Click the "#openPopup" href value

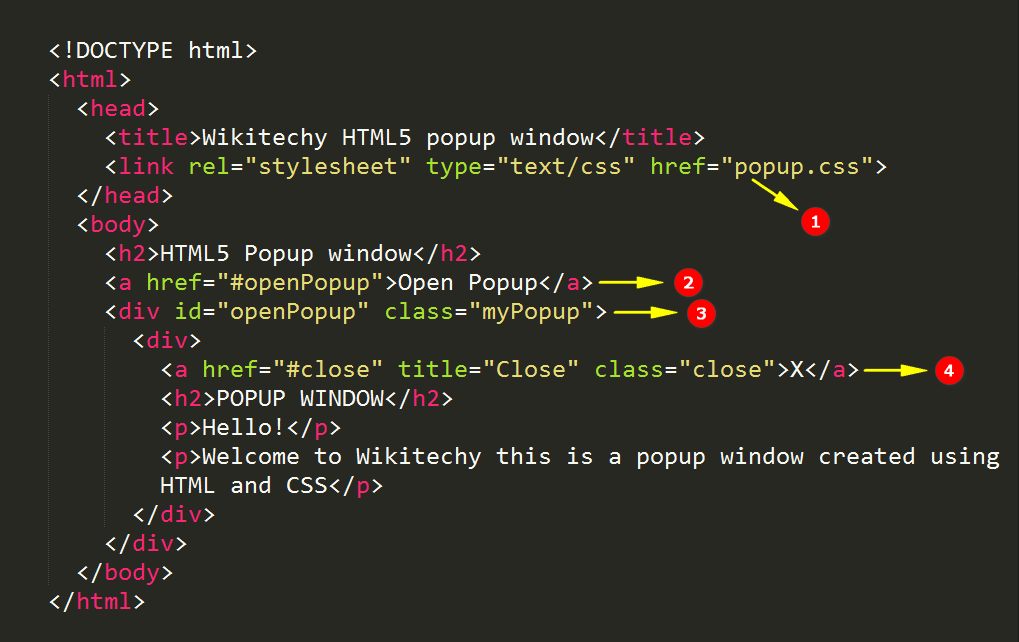click(x=300, y=283)
